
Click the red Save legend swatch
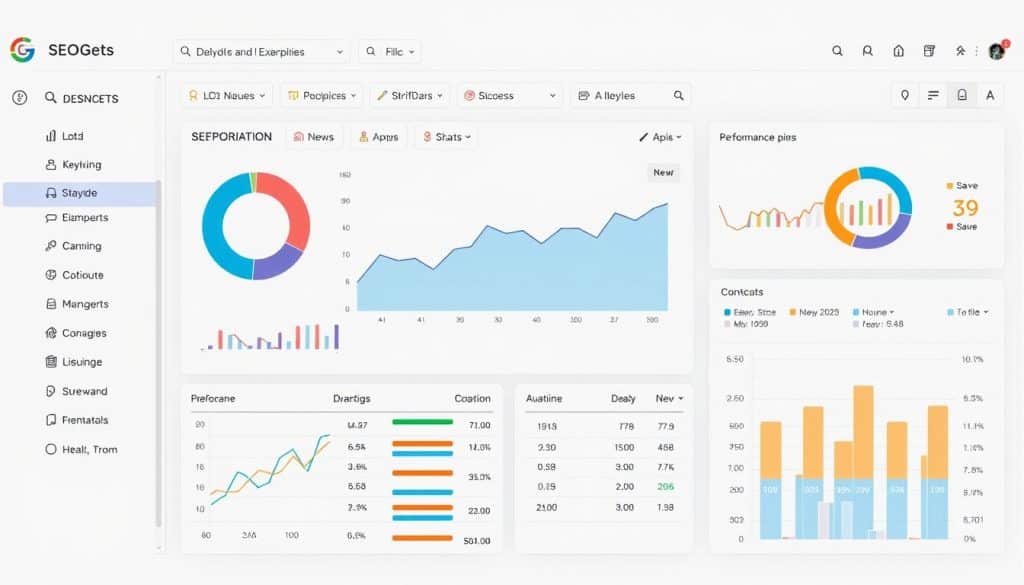[x=950, y=227]
